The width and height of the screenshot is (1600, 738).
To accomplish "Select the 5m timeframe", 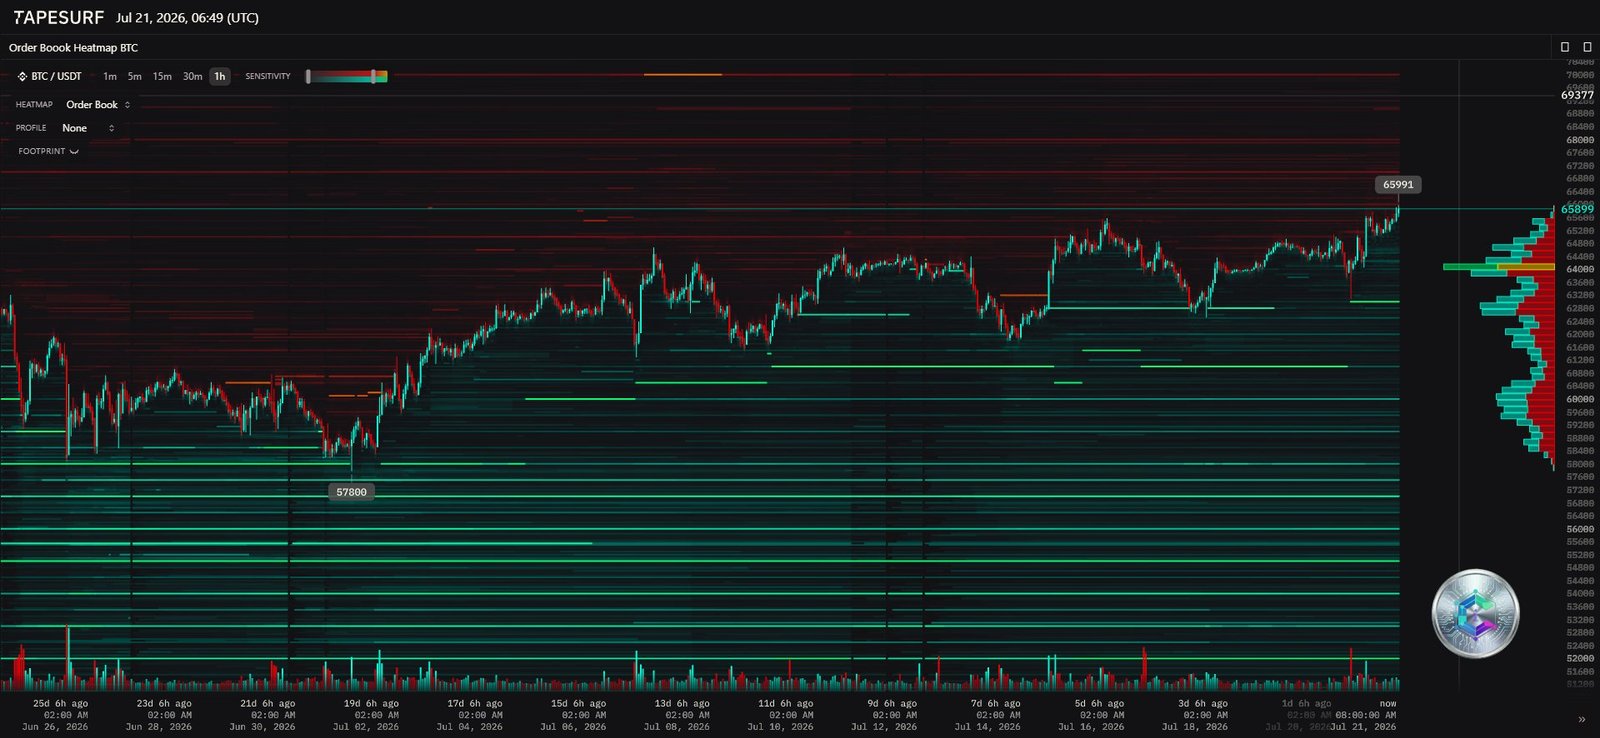I will [134, 76].
